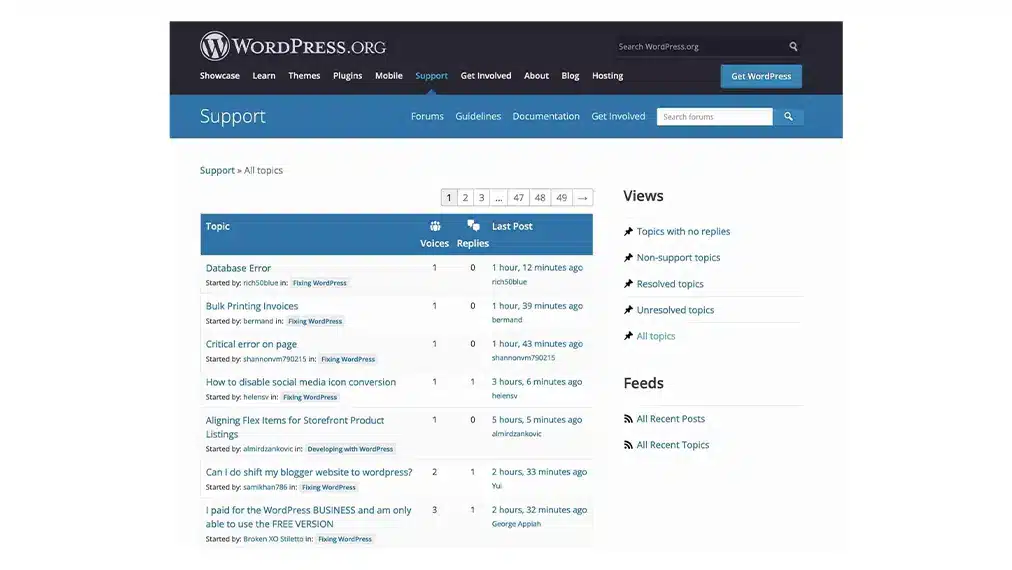This screenshot has height=570, width=1012.
Task: Click pin icon beside Unresolved topics
Action: click(628, 310)
